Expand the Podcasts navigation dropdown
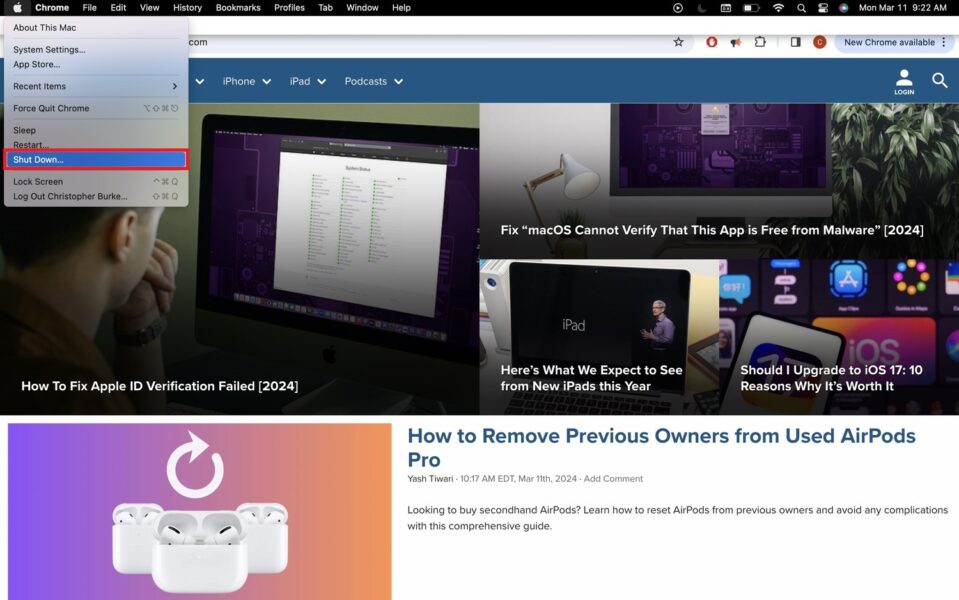This screenshot has height=600, width=959. 373,81
